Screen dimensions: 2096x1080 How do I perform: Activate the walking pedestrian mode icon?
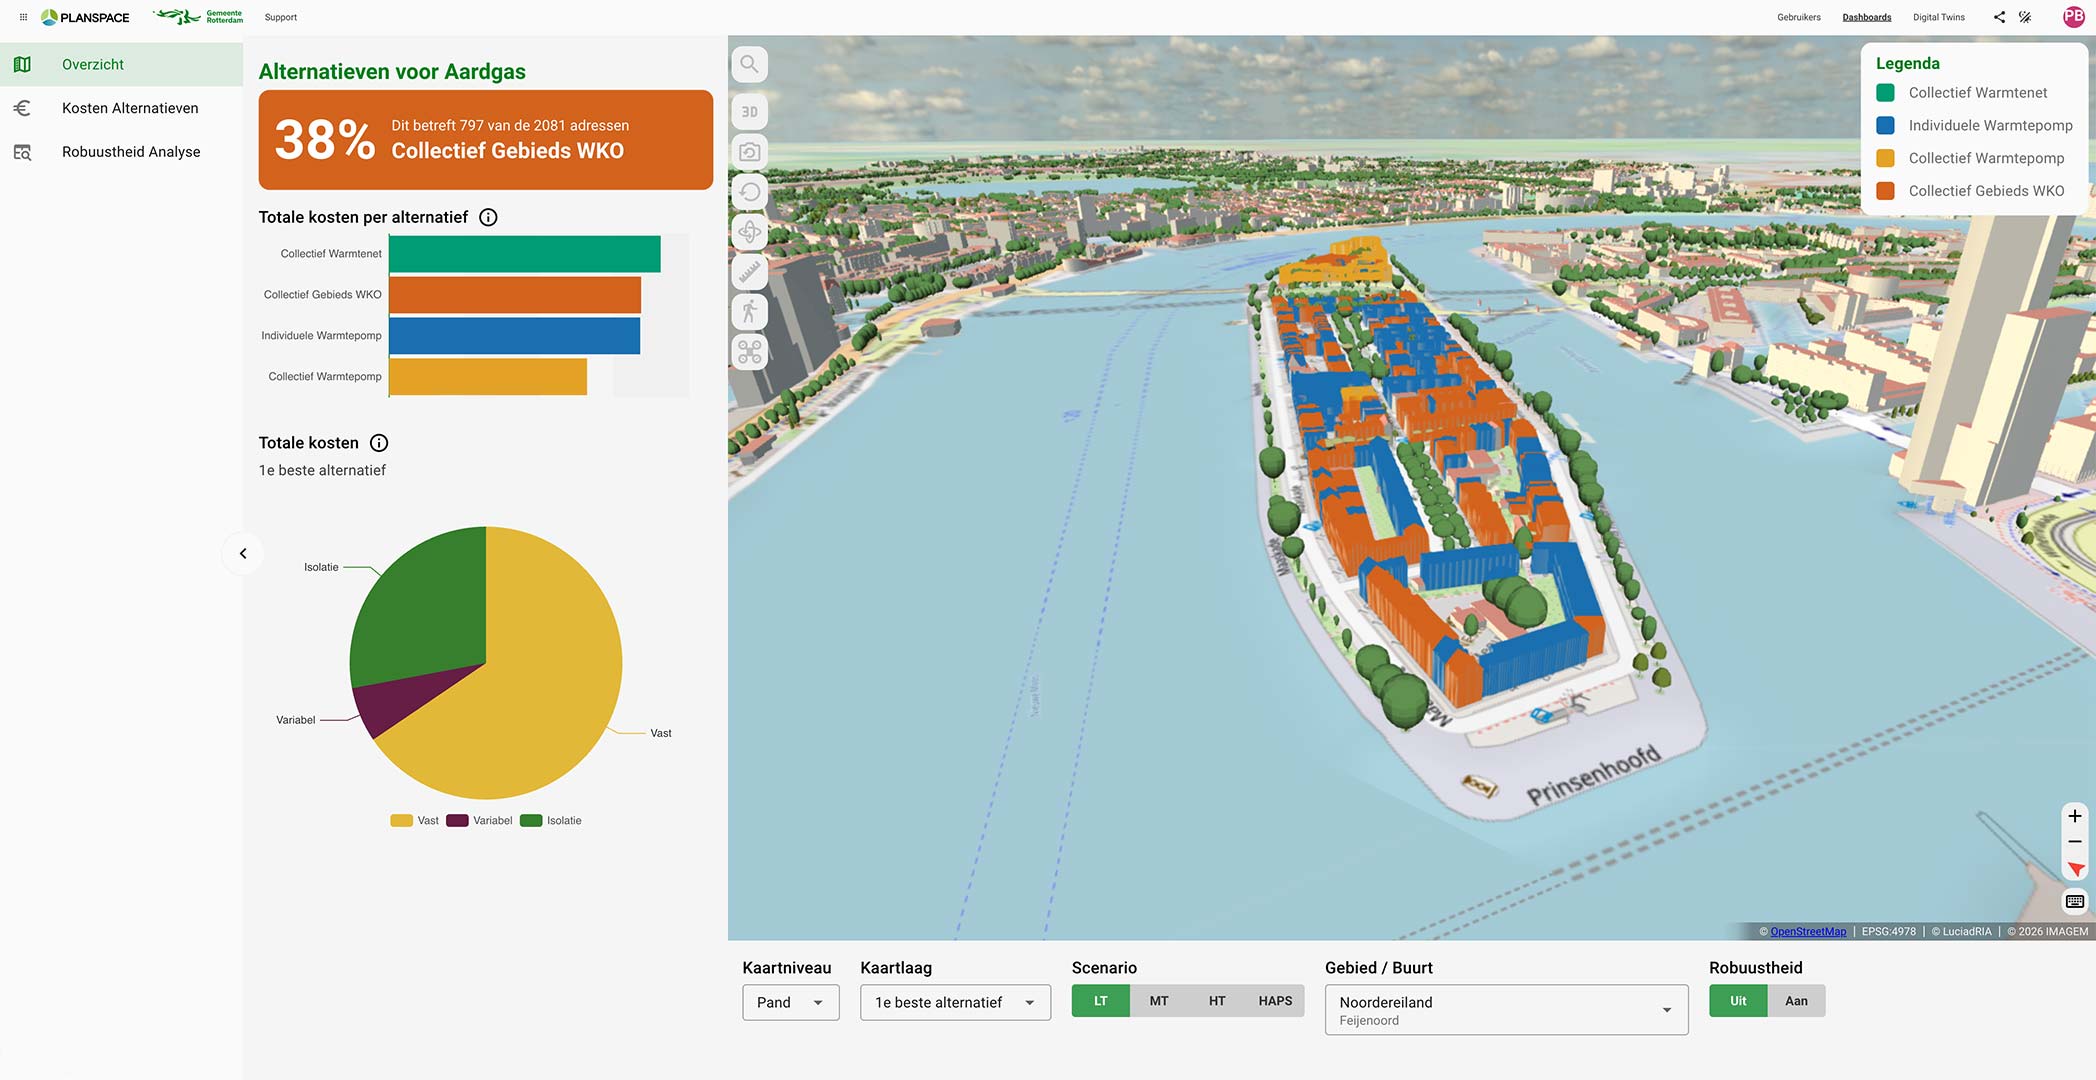click(749, 312)
